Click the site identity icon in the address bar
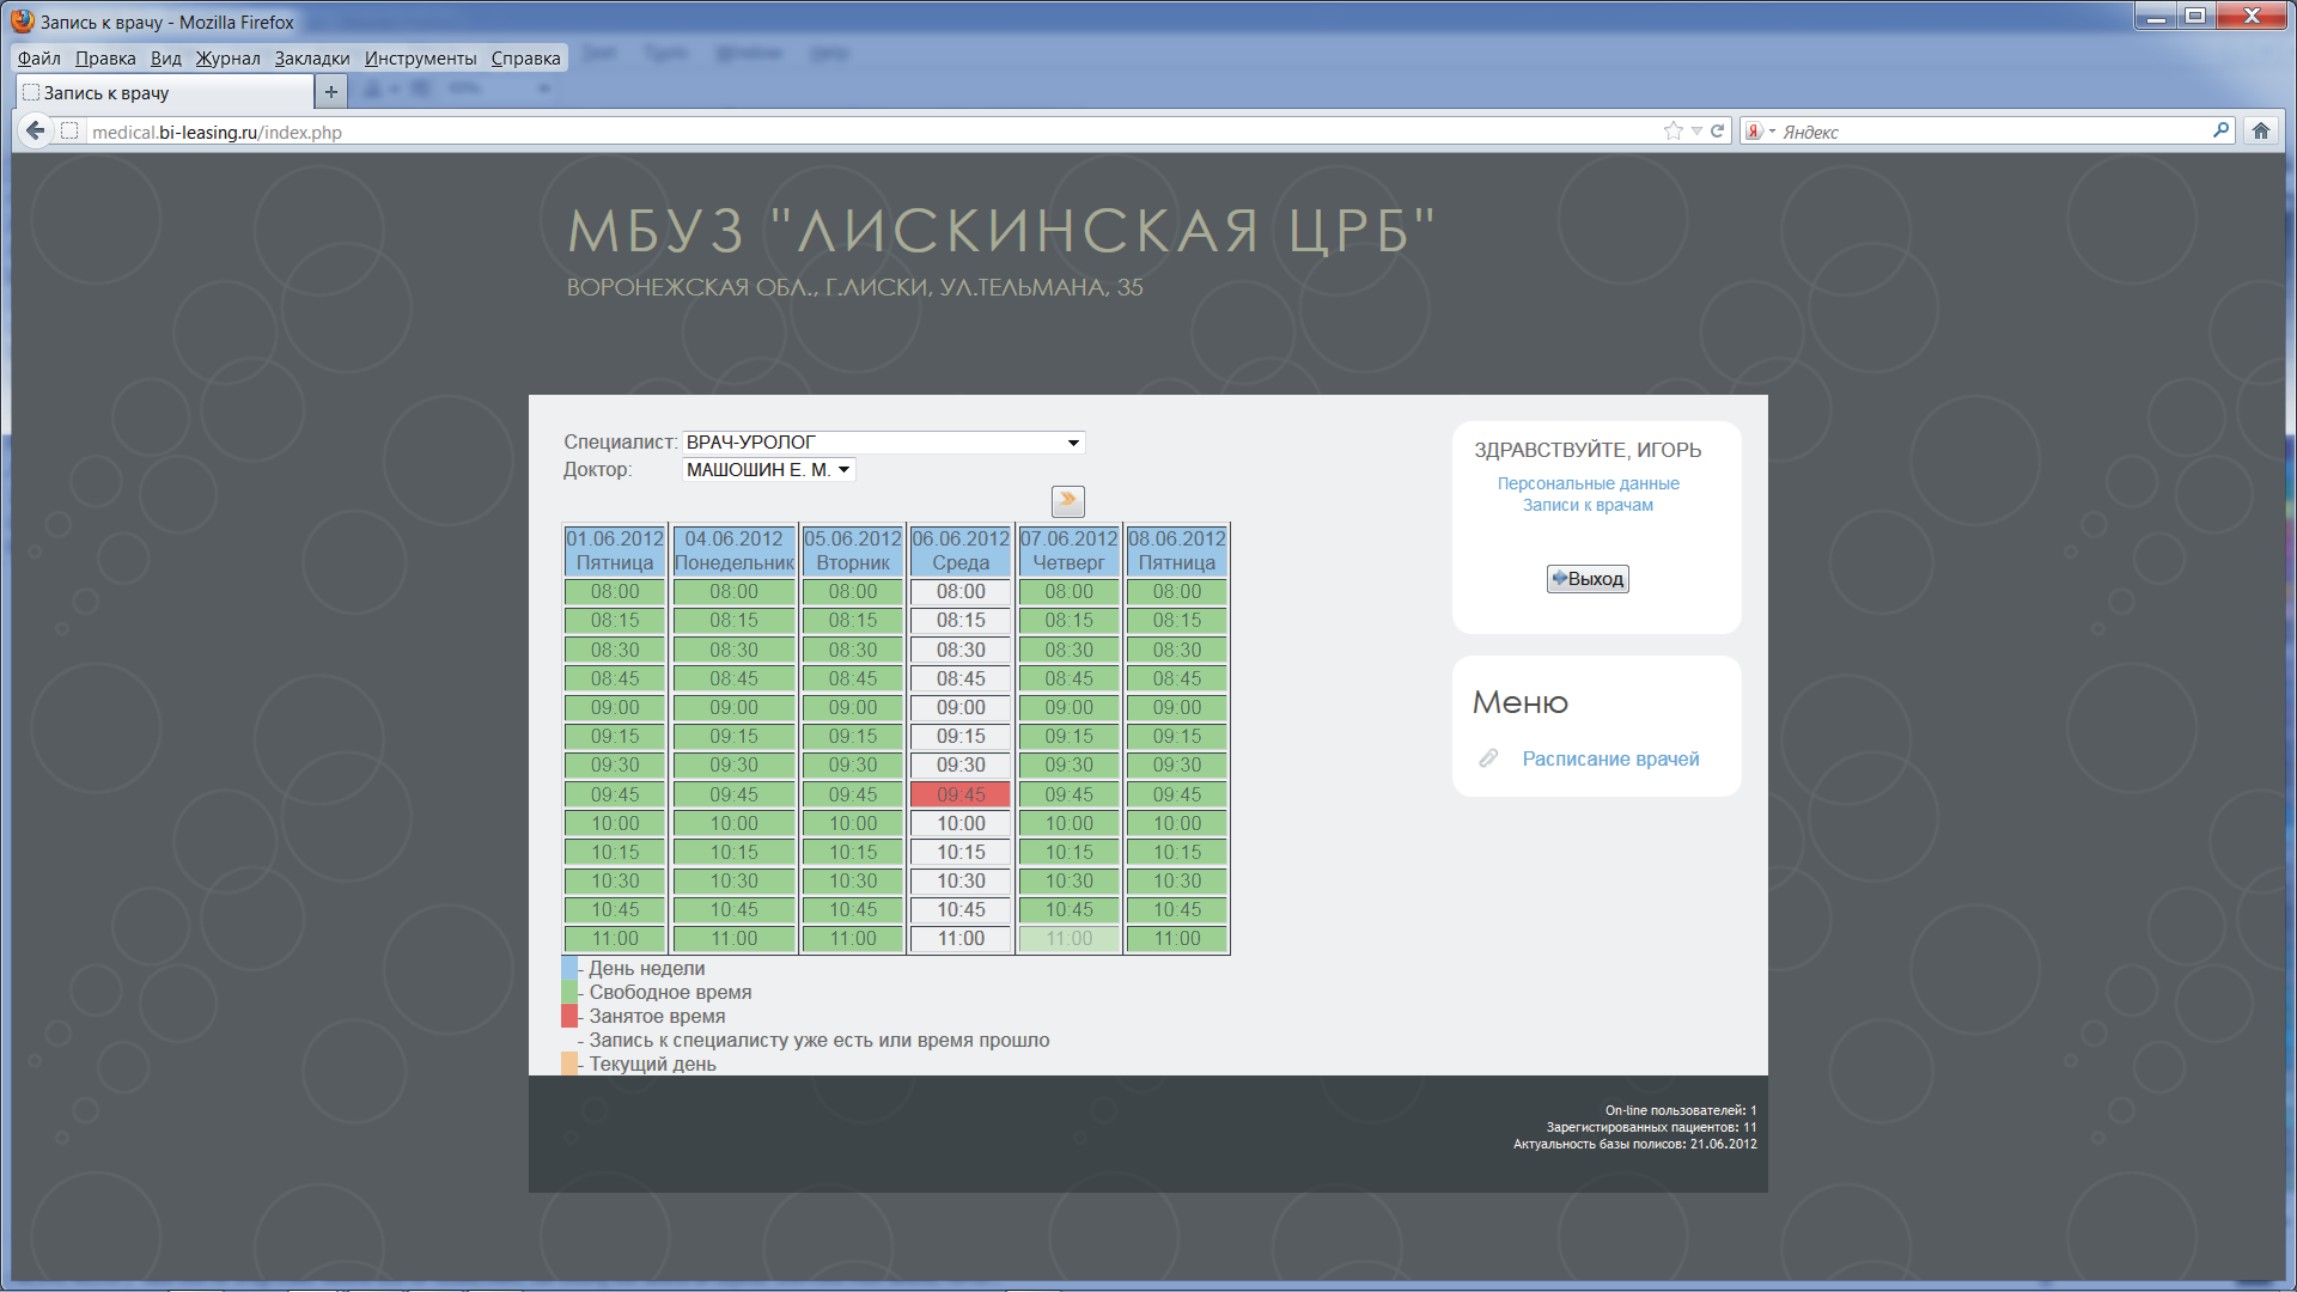This screenshot has height=1292, width=2297. point(69,131)
